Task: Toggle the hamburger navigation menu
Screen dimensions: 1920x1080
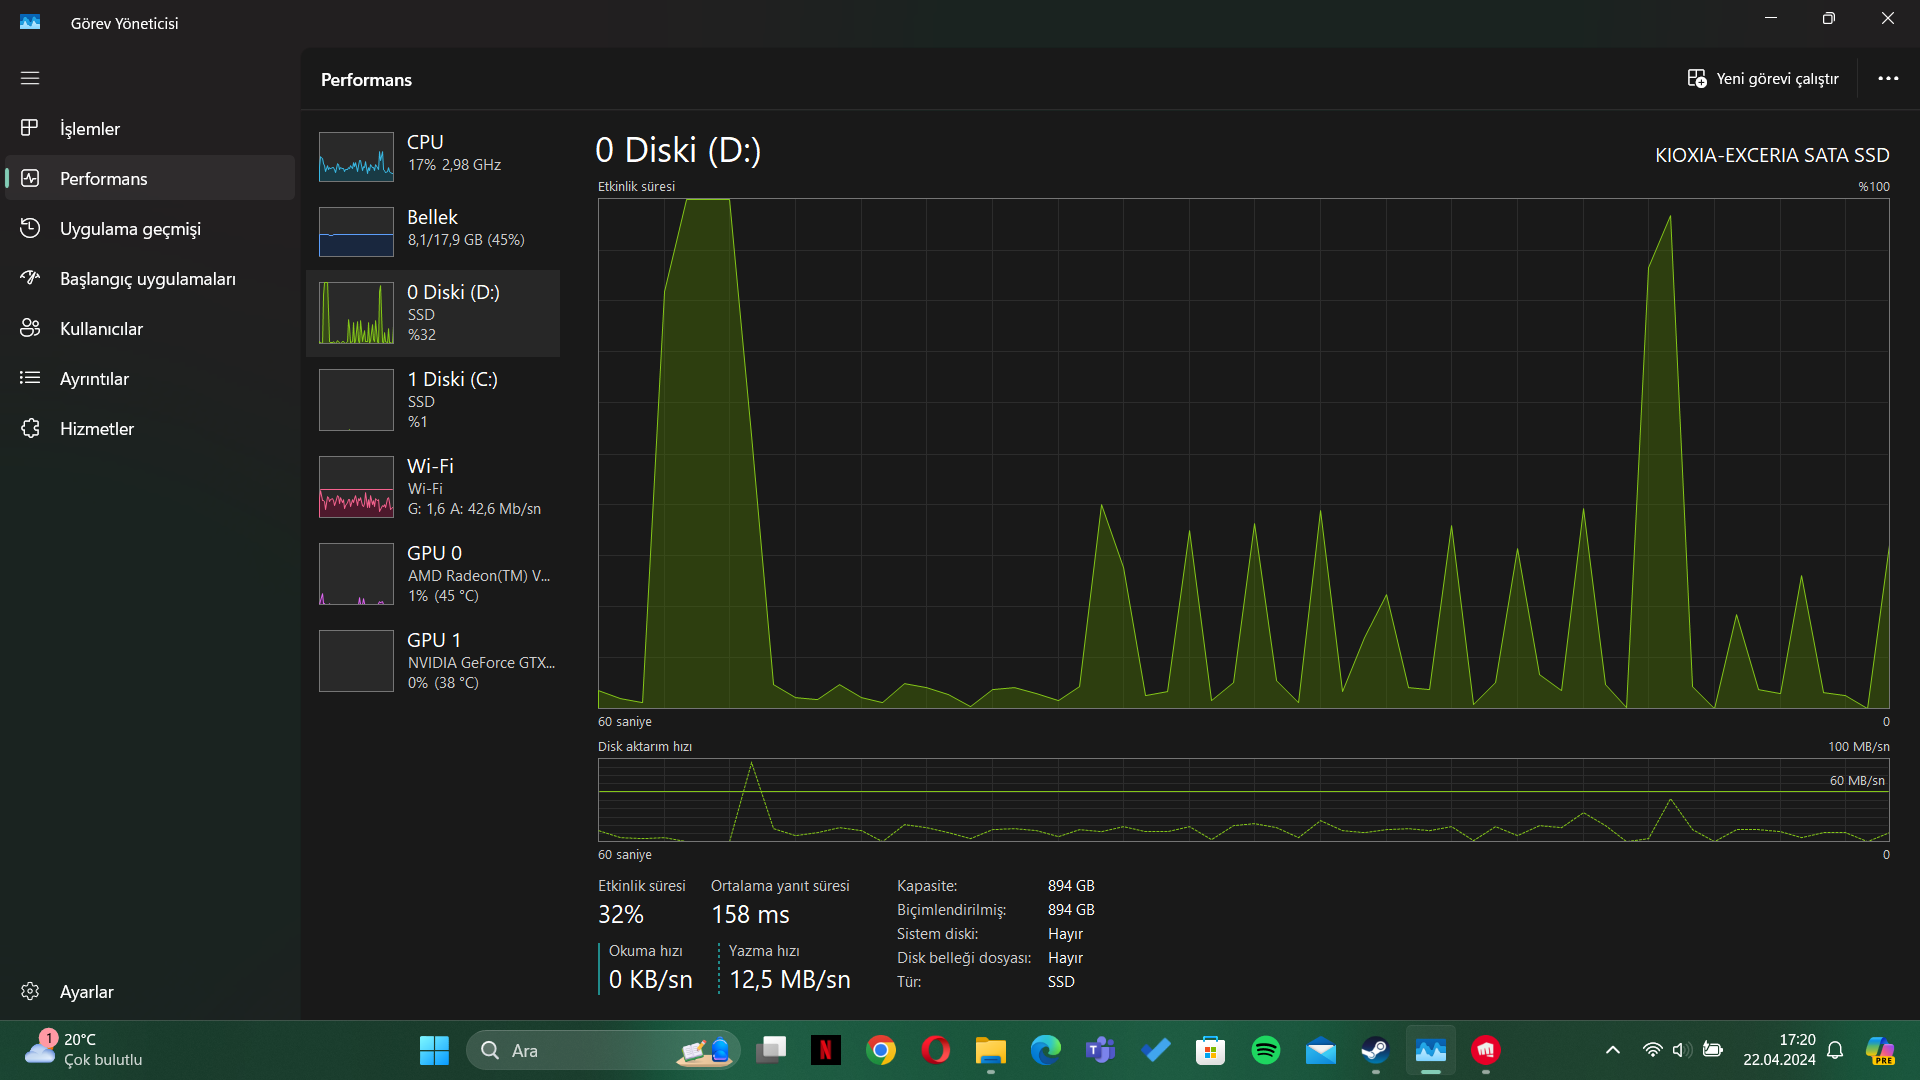Action: click(x=30, y=78)
